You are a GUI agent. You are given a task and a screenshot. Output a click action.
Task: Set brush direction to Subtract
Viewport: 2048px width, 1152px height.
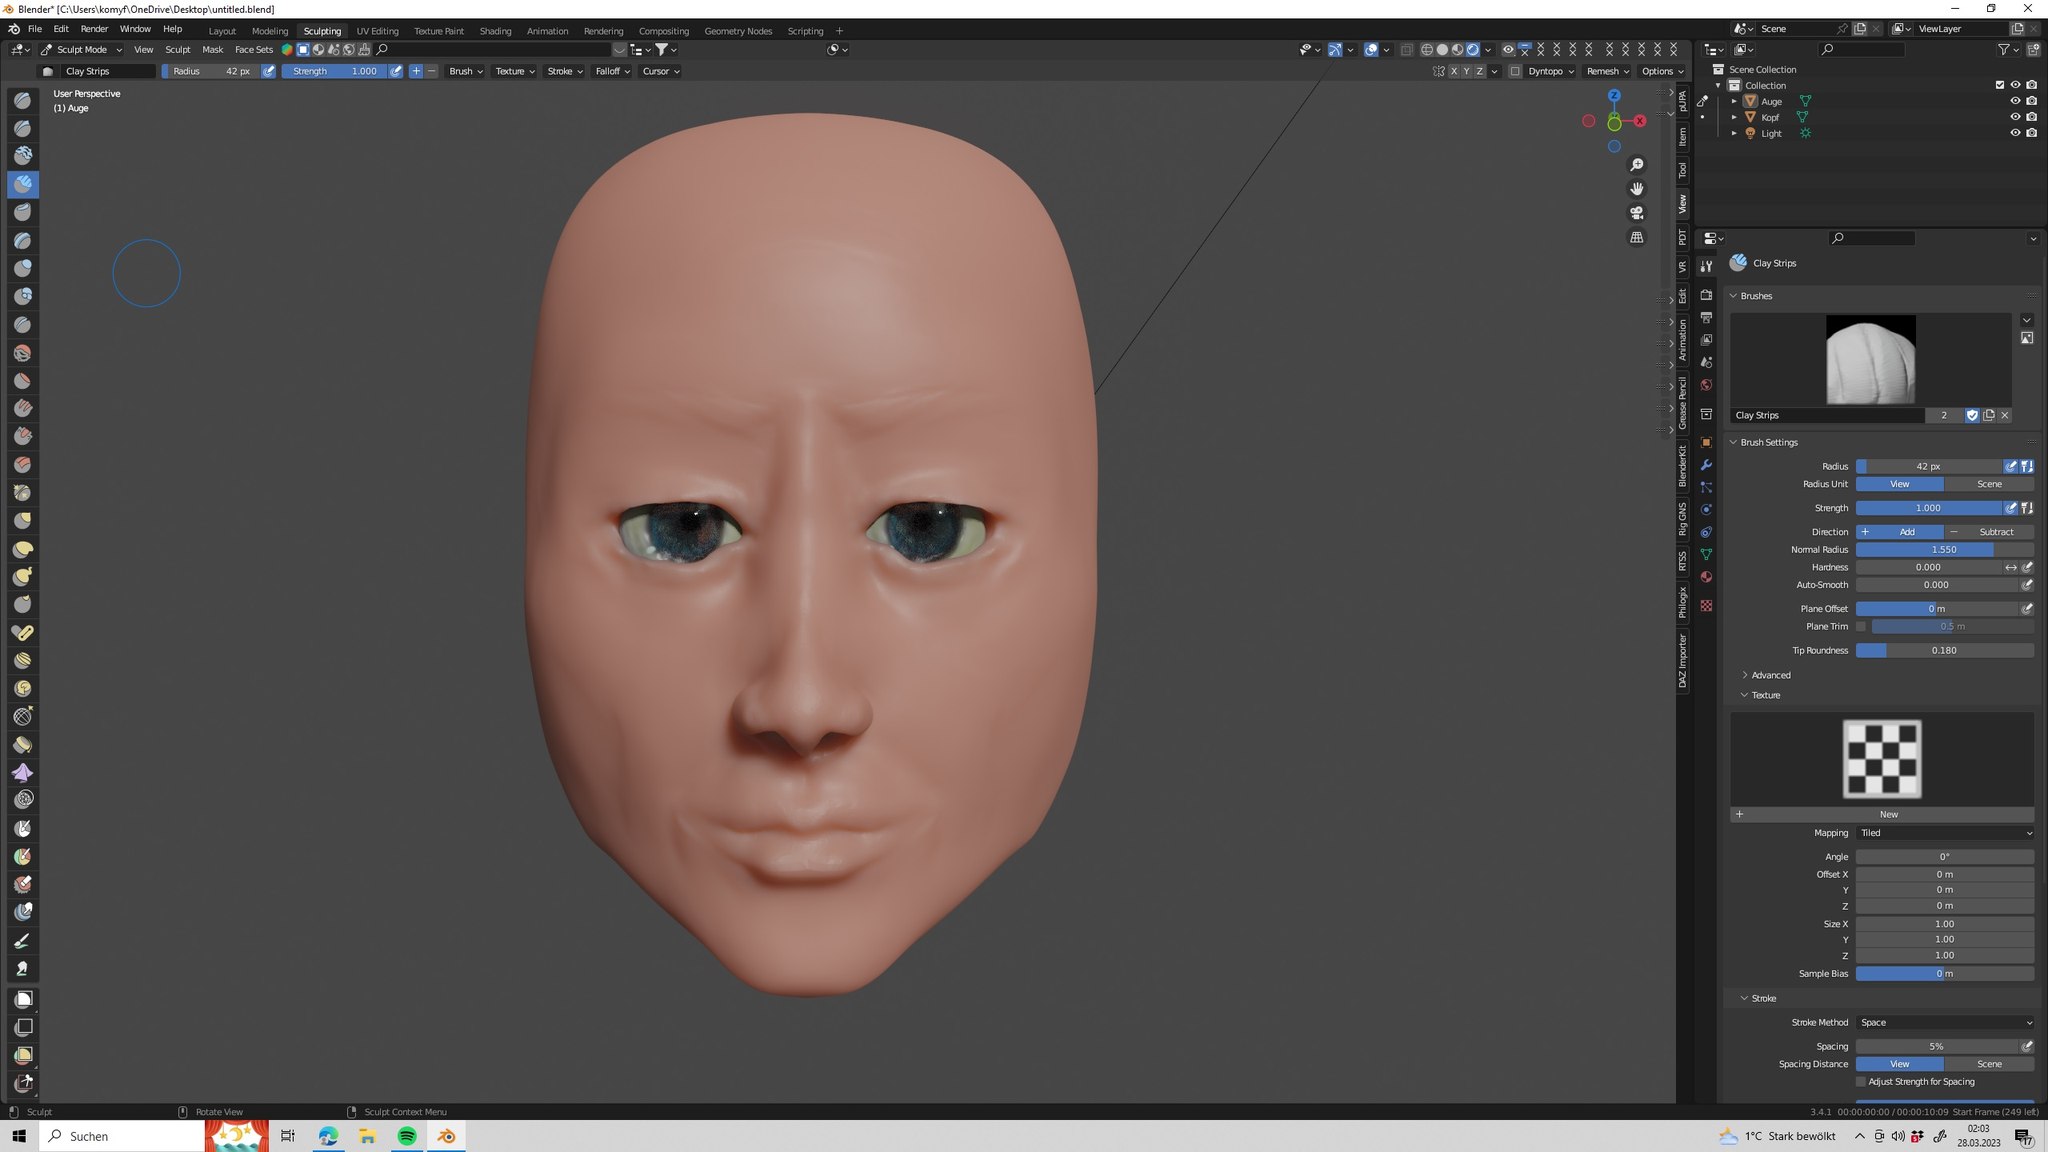1988,532
